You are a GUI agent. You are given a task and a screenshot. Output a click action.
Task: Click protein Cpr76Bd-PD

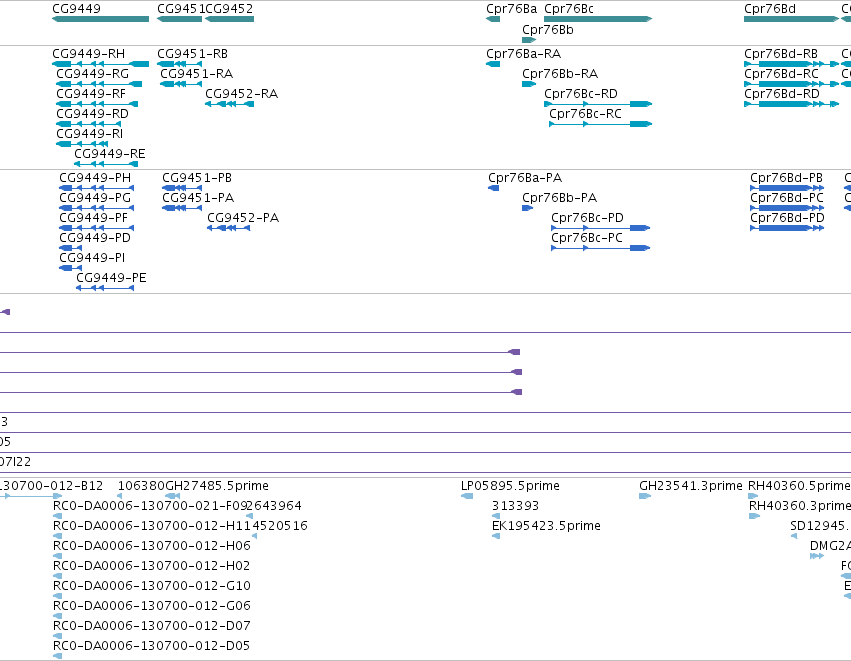(x=788, y=218)
